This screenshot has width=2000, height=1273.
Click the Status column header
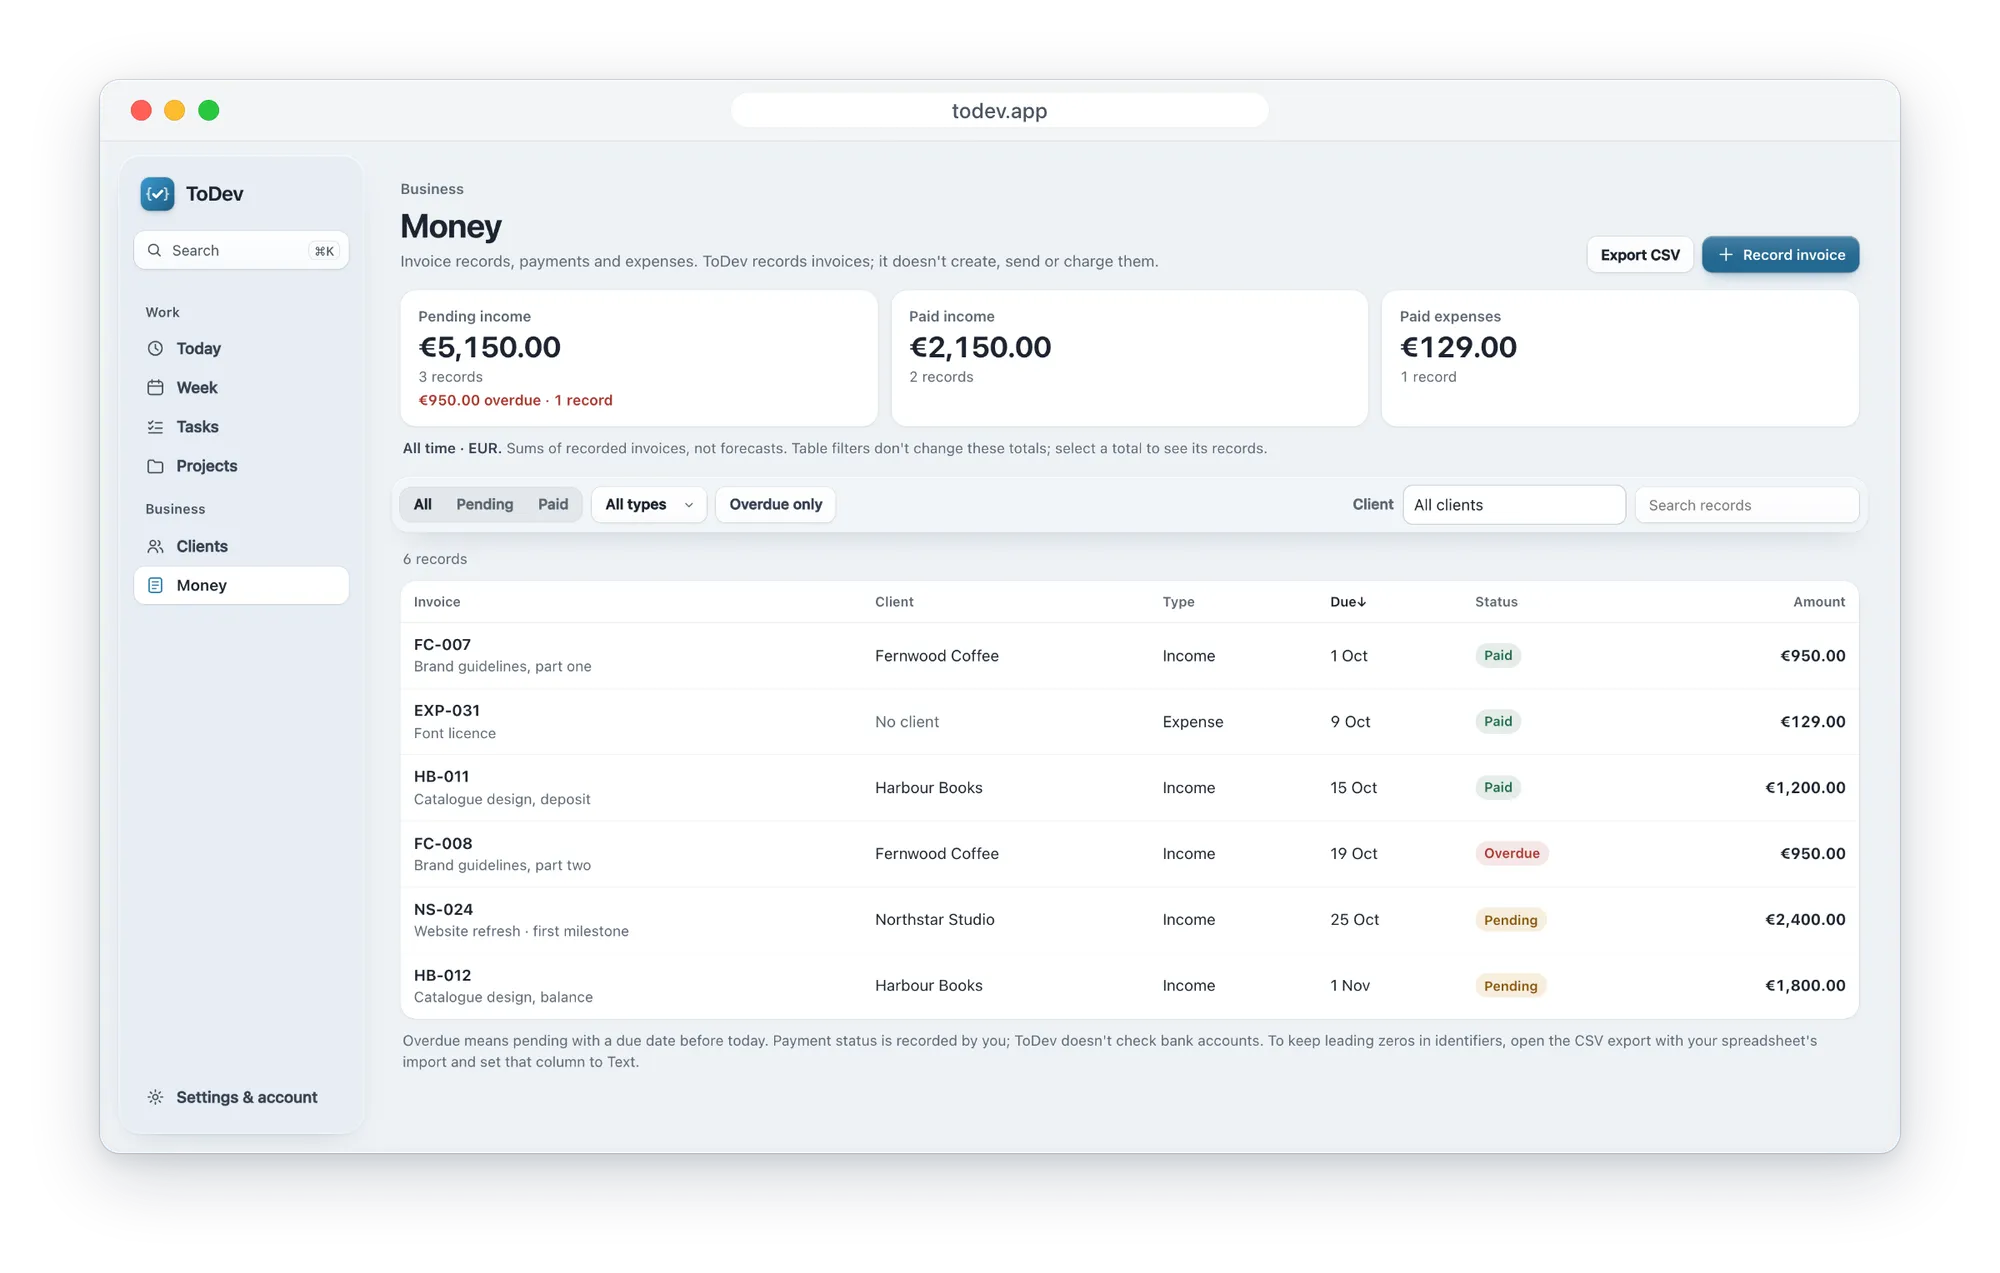(1496, 602)
